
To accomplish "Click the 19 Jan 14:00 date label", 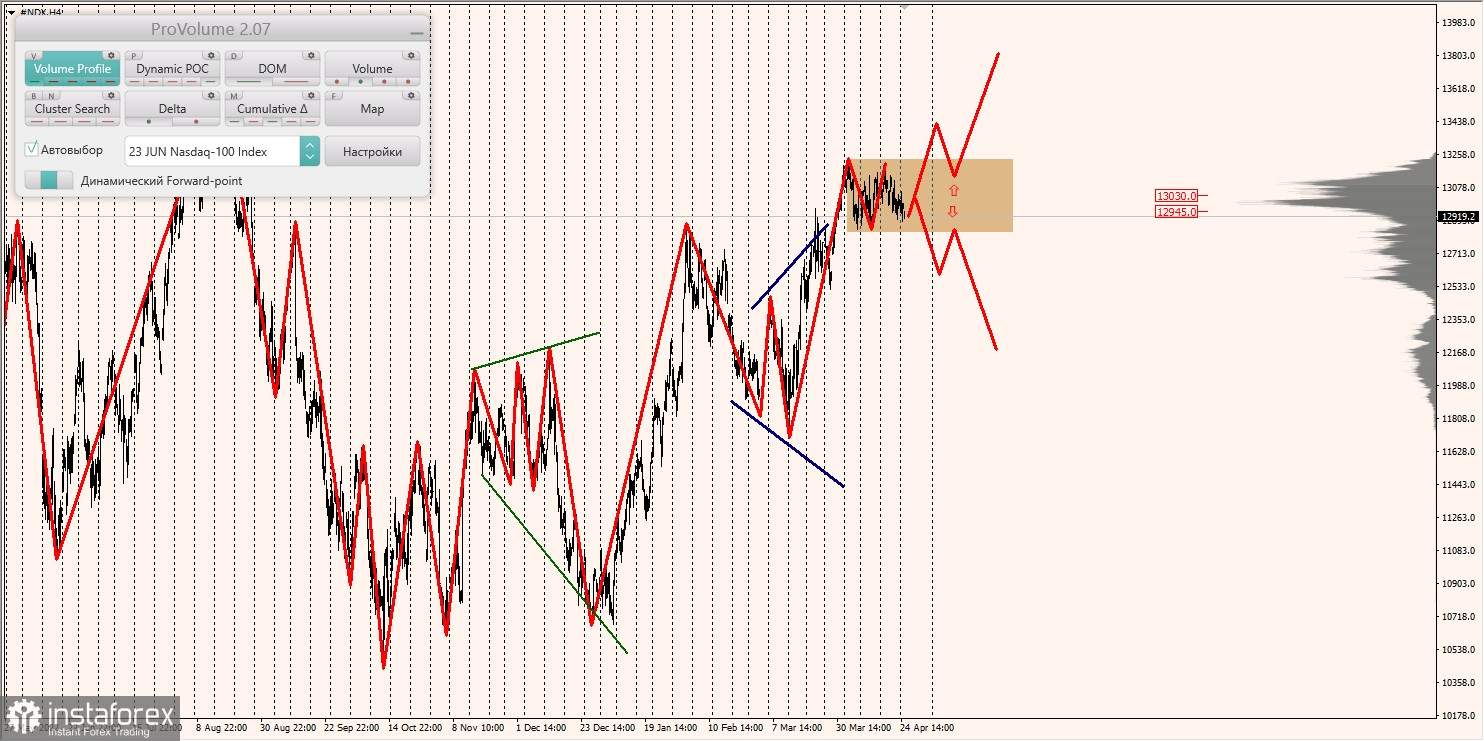I will coord(671,728).
